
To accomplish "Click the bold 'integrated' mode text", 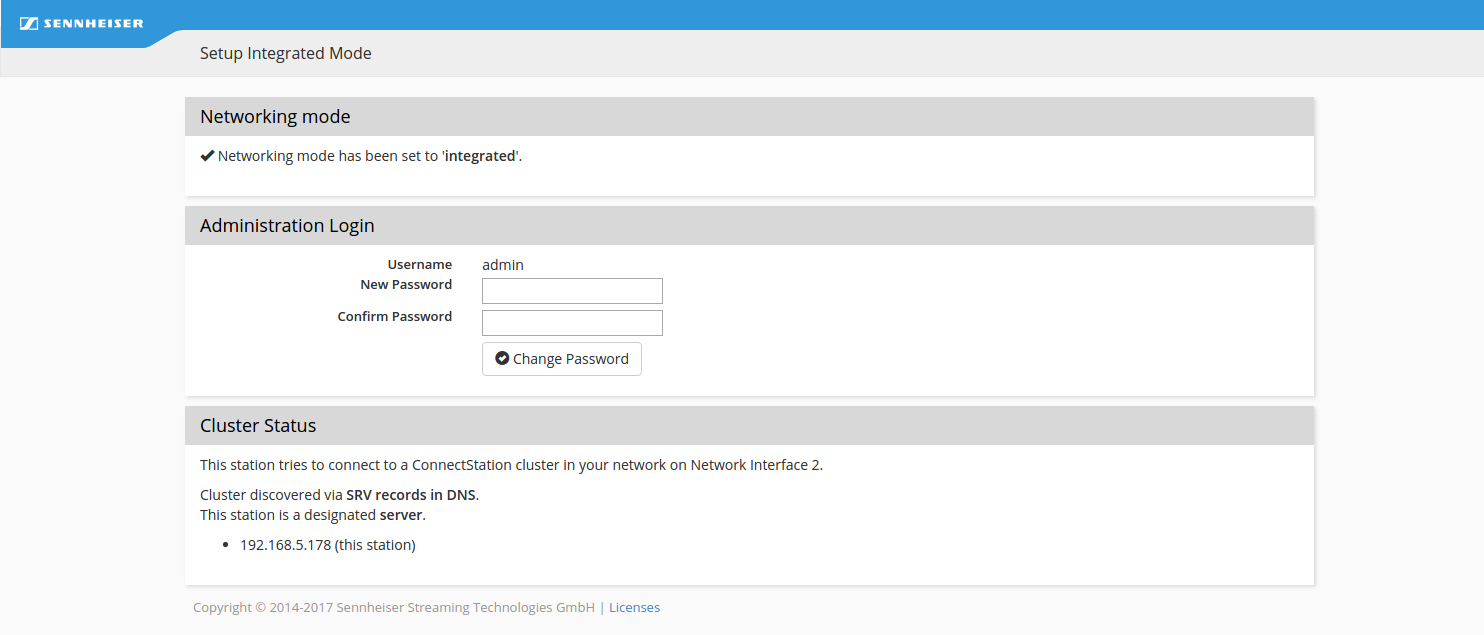I will click(480, 156).
